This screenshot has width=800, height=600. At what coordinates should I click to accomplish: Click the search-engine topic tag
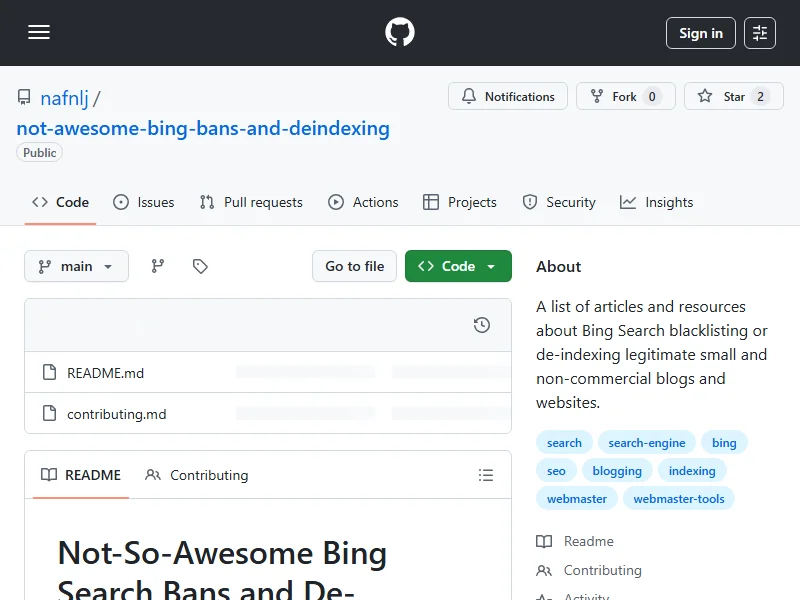tap(647, 443)
